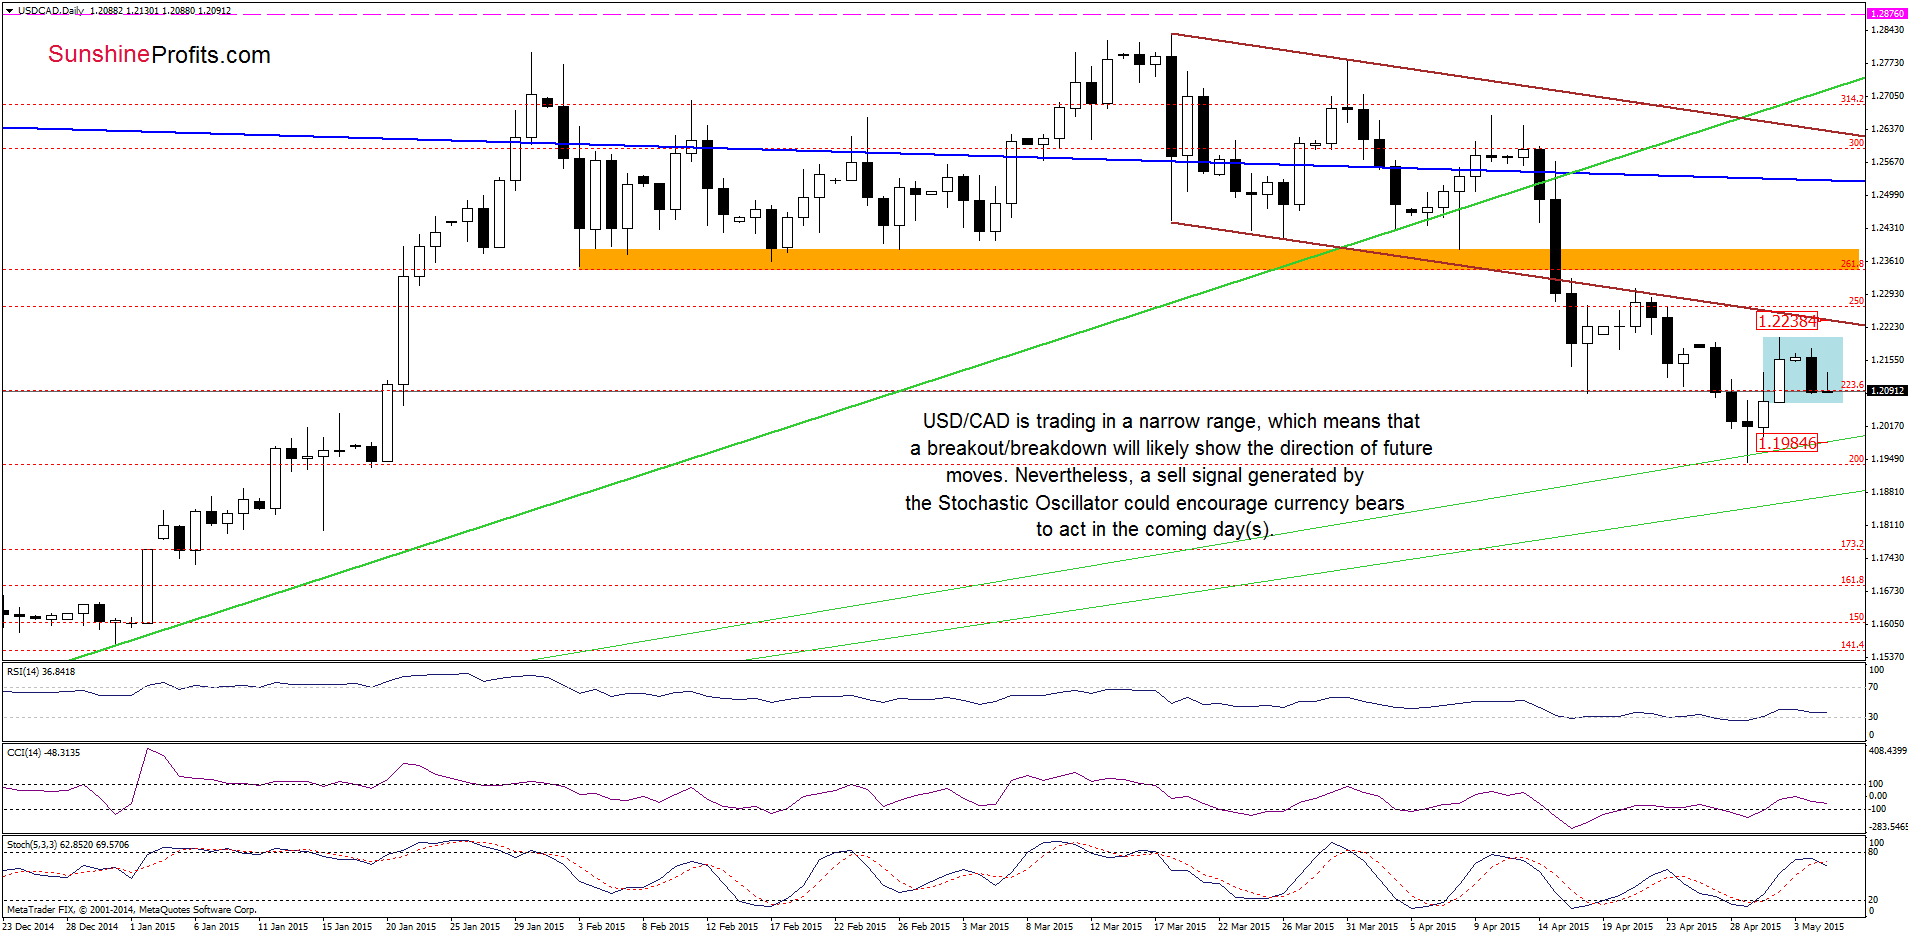This screenshot has height=935, width=1908.
Task: Click the light blue highlighted candle box
Action: point(1802,370)
